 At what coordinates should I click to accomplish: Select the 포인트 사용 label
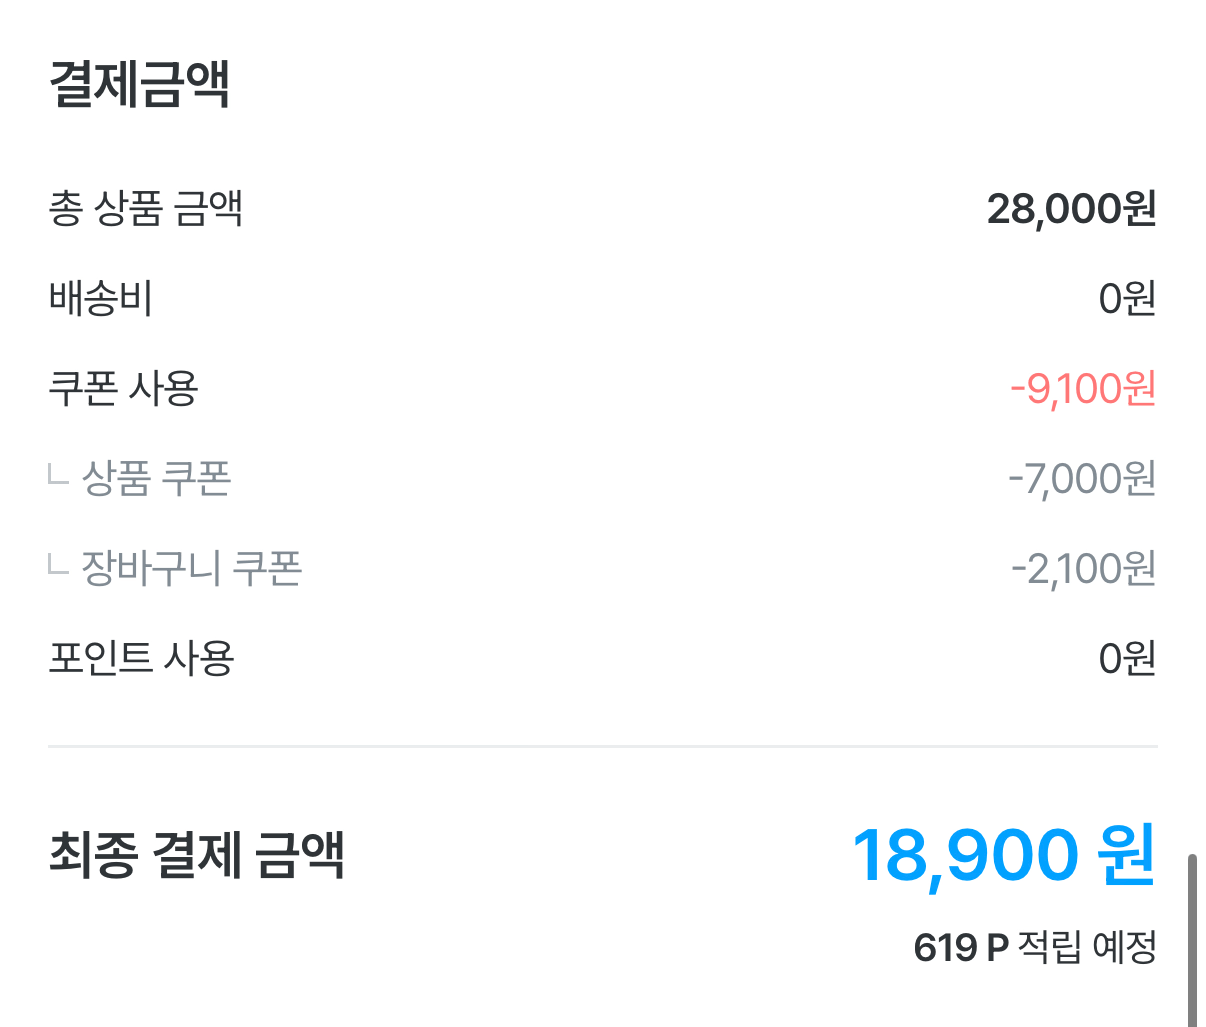(141, 659)
